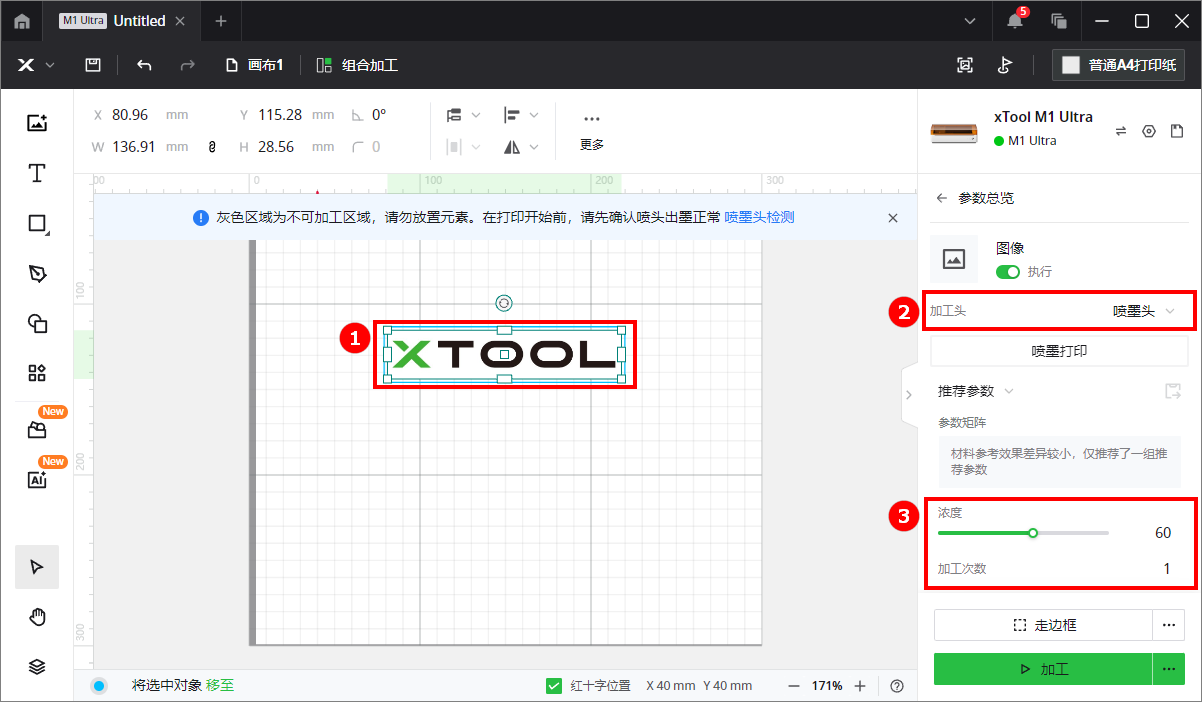
Task: Click the 移至 link in status bar
Action: click(220, 686)
